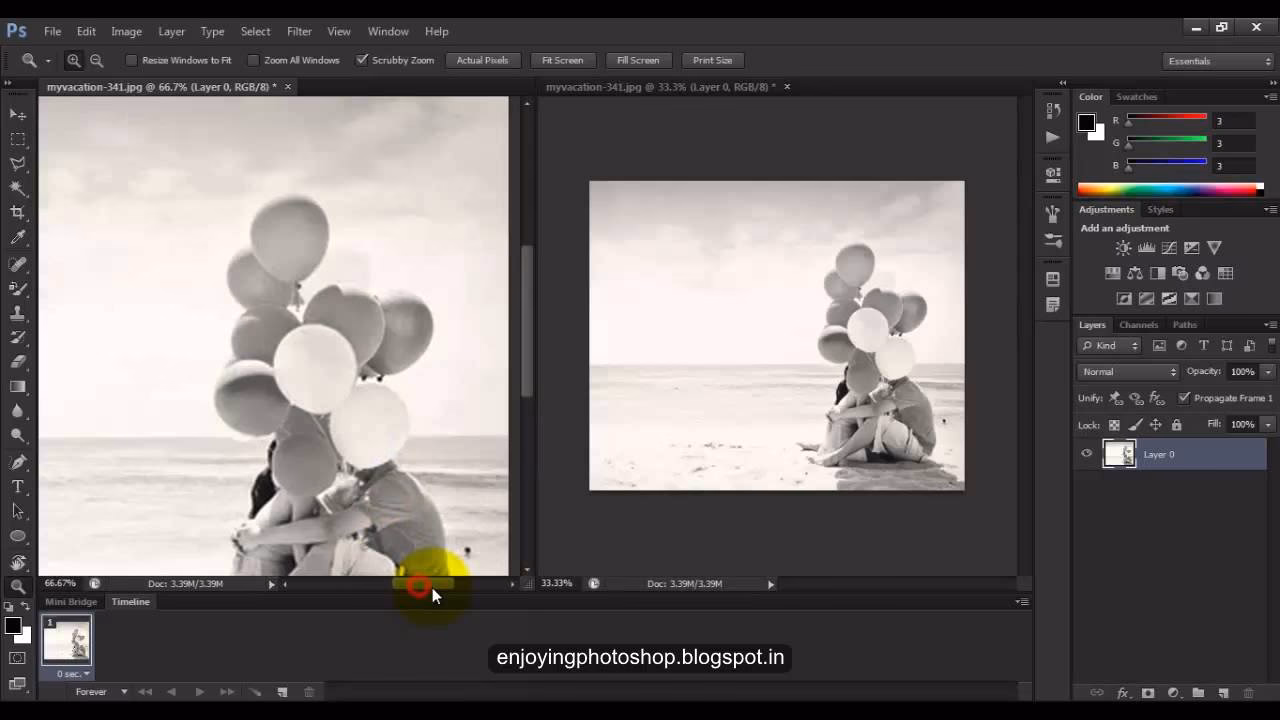The image size is (1280, 720).
Task: Select the Crop tool
Action: pyautogui.click(x=18, y=213)
